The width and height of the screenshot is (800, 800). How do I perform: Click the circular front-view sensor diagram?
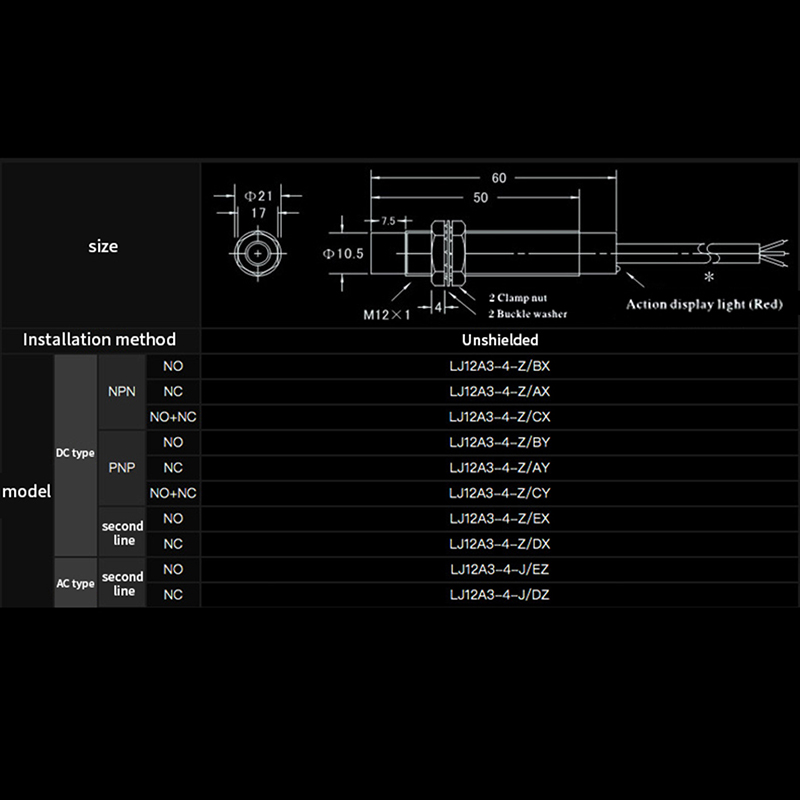tap(258, 255)
